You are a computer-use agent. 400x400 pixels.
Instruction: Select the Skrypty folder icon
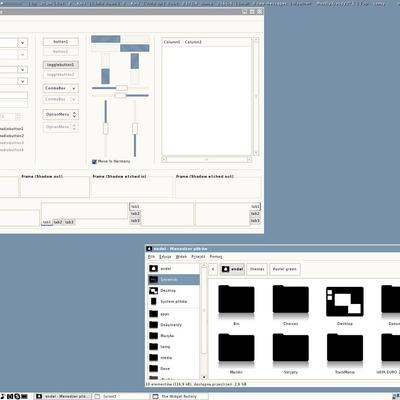[291, 347]
